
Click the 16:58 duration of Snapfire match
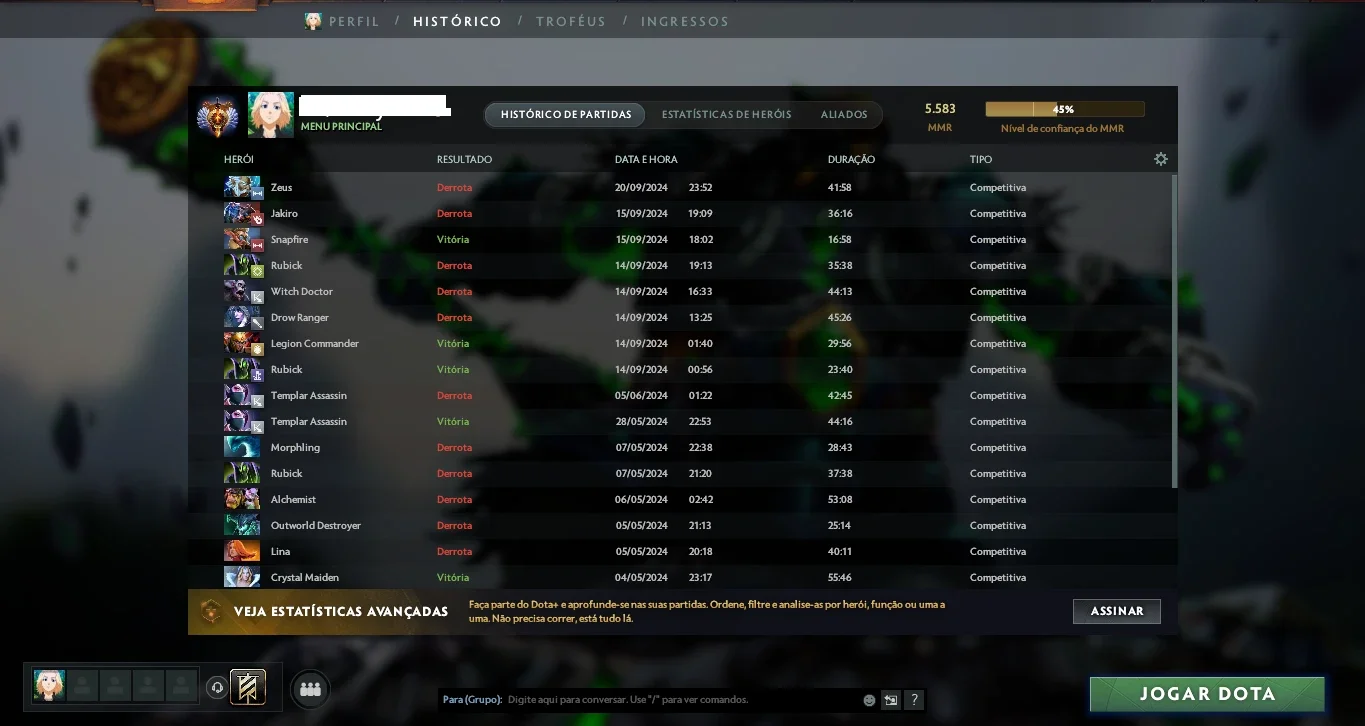pyautogui.click(x=840, y=239)
